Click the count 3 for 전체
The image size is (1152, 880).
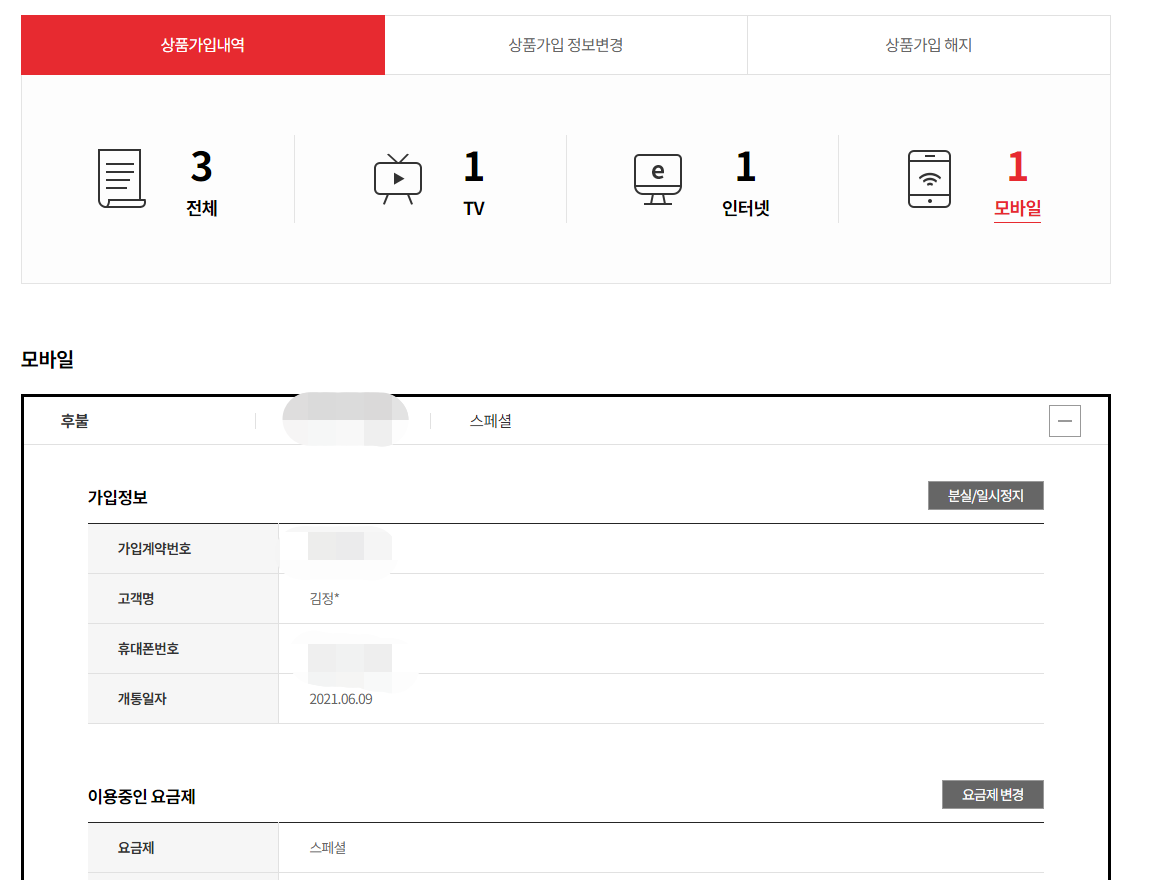click(201, 167)
